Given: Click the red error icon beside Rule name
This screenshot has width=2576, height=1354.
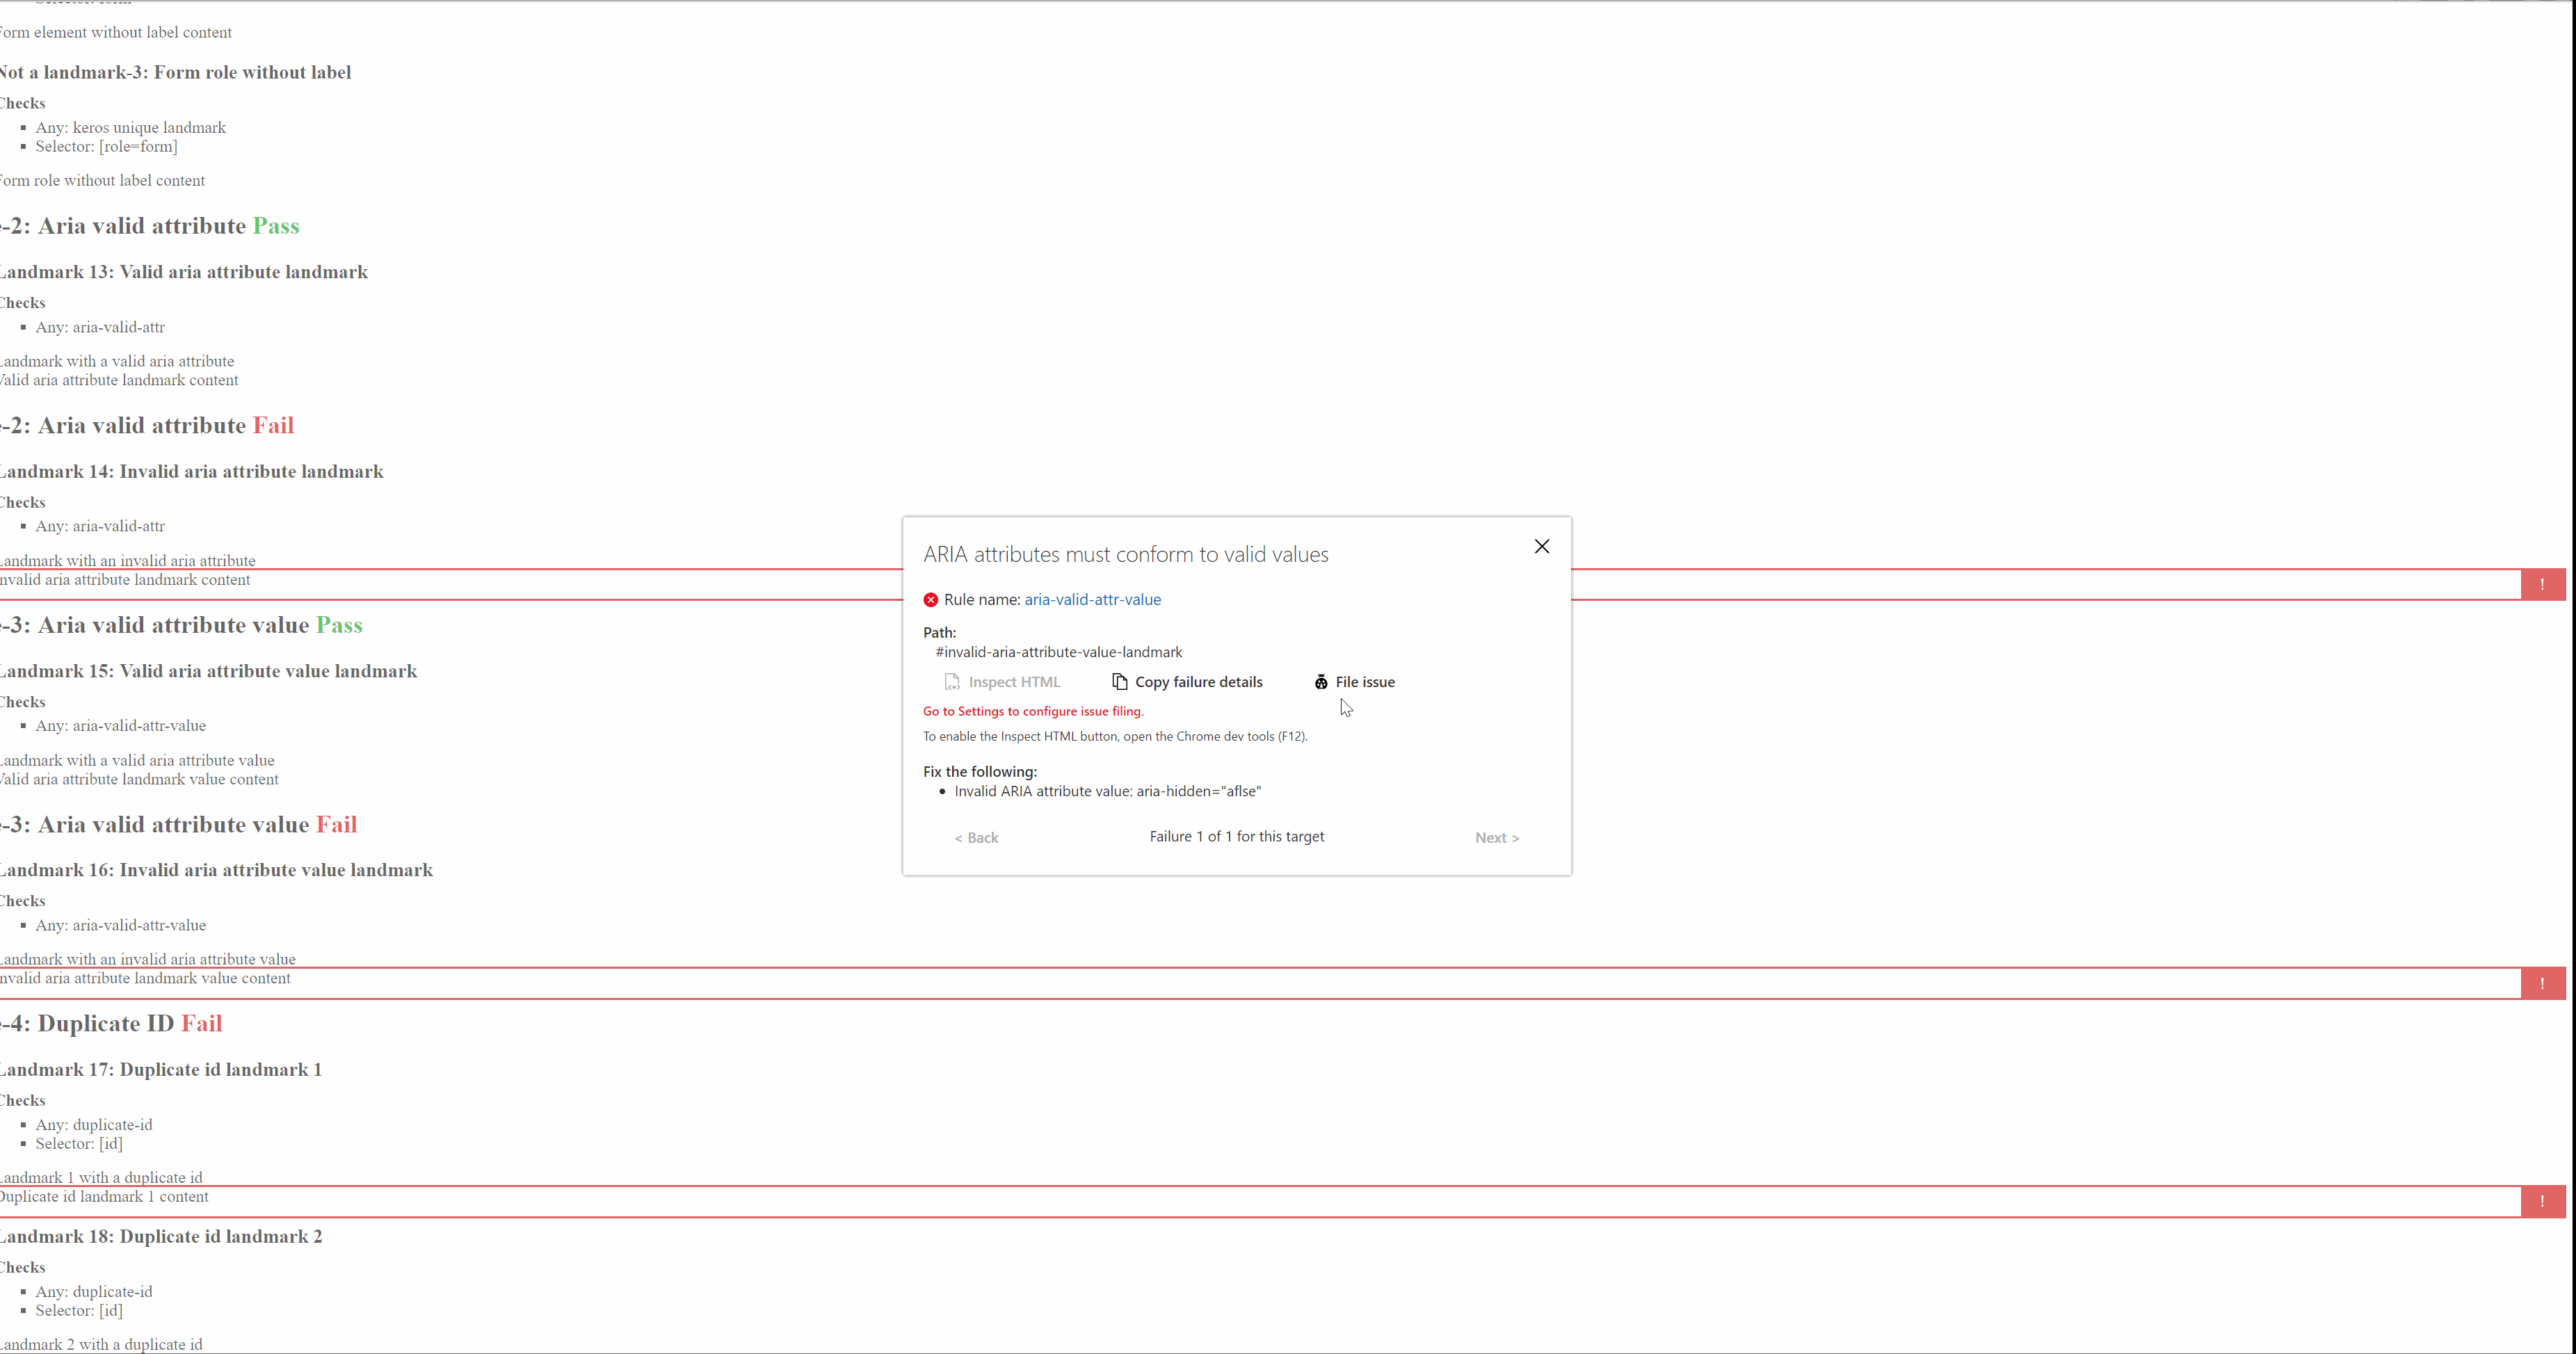Looking at the screenshot, I should (930, 599).
